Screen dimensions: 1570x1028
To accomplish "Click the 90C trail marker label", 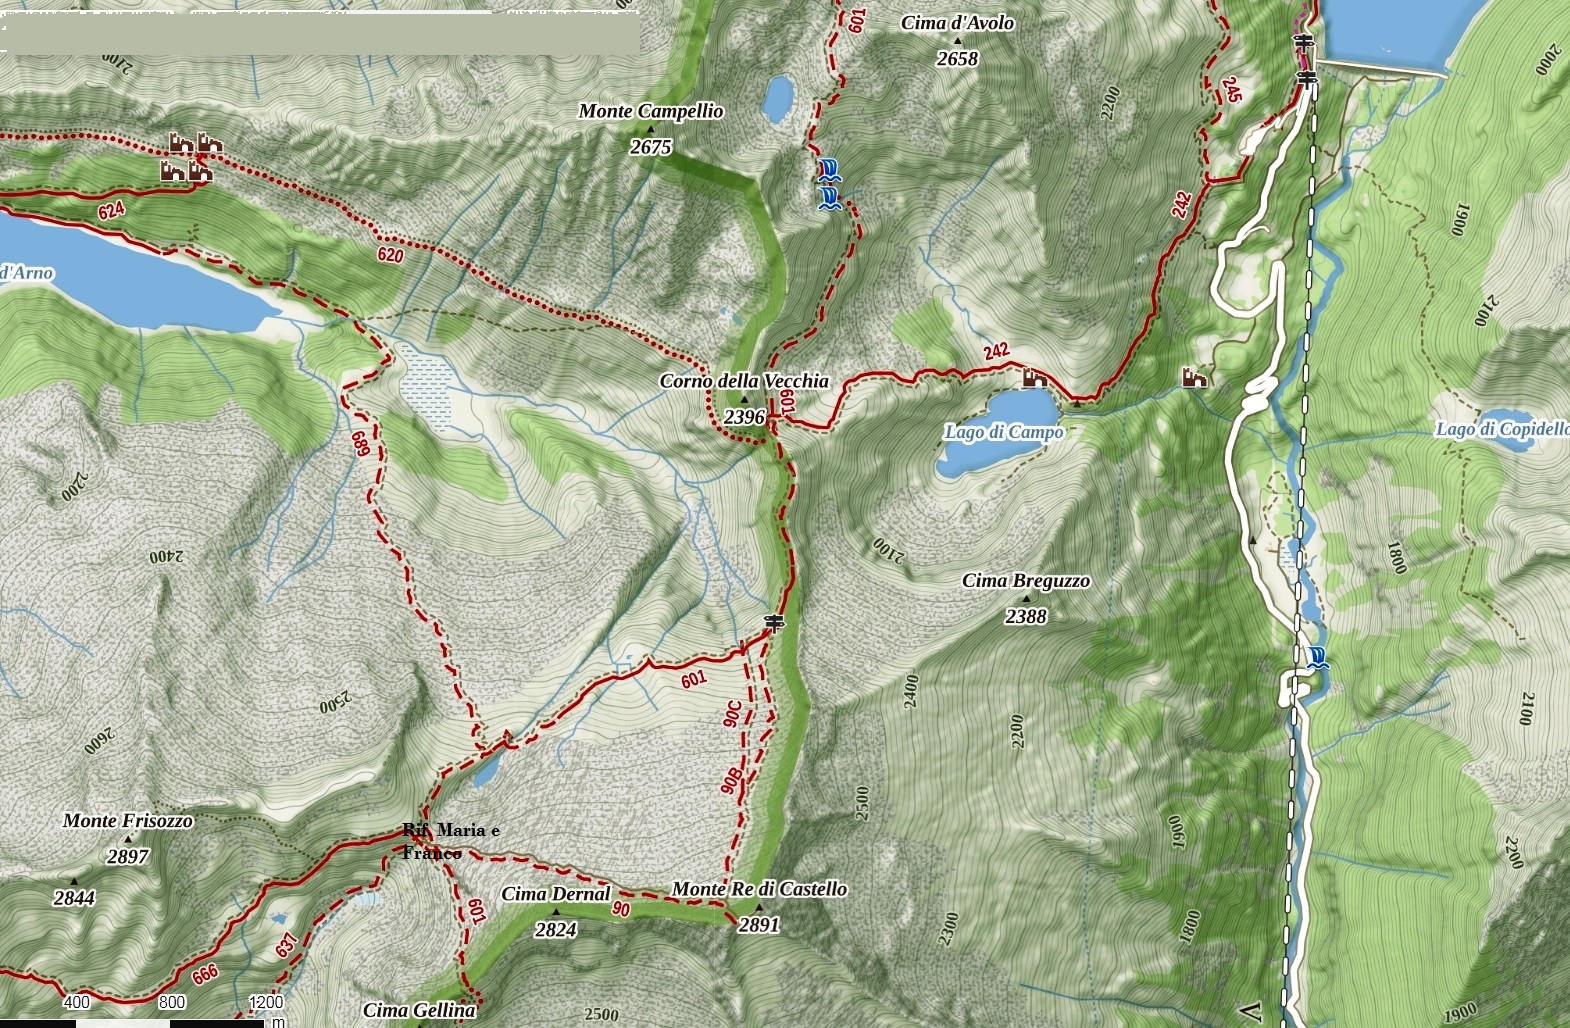I will (x=733, y=714).
